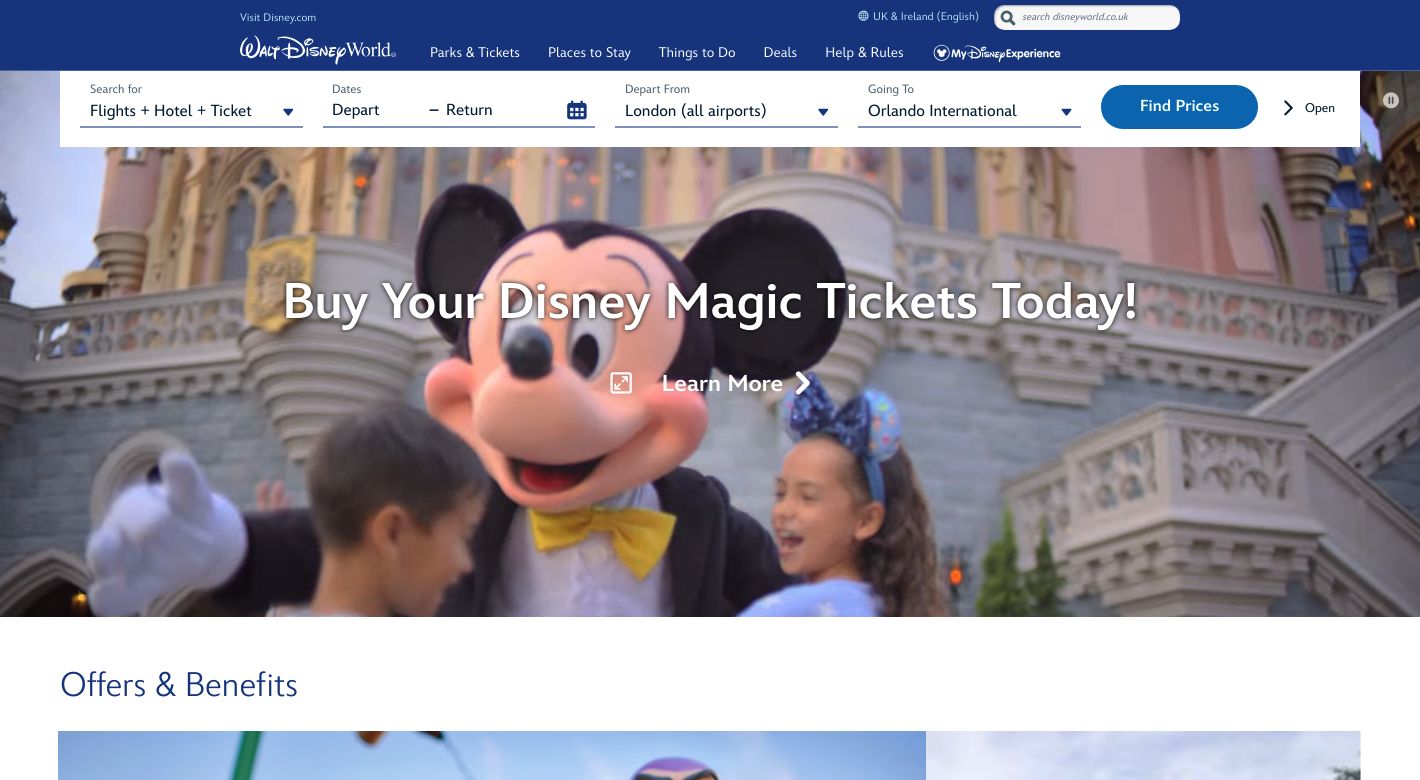Click the magnifying glass search icon
Viewport: 1420px width, 780px height.
pos(1008,18)
